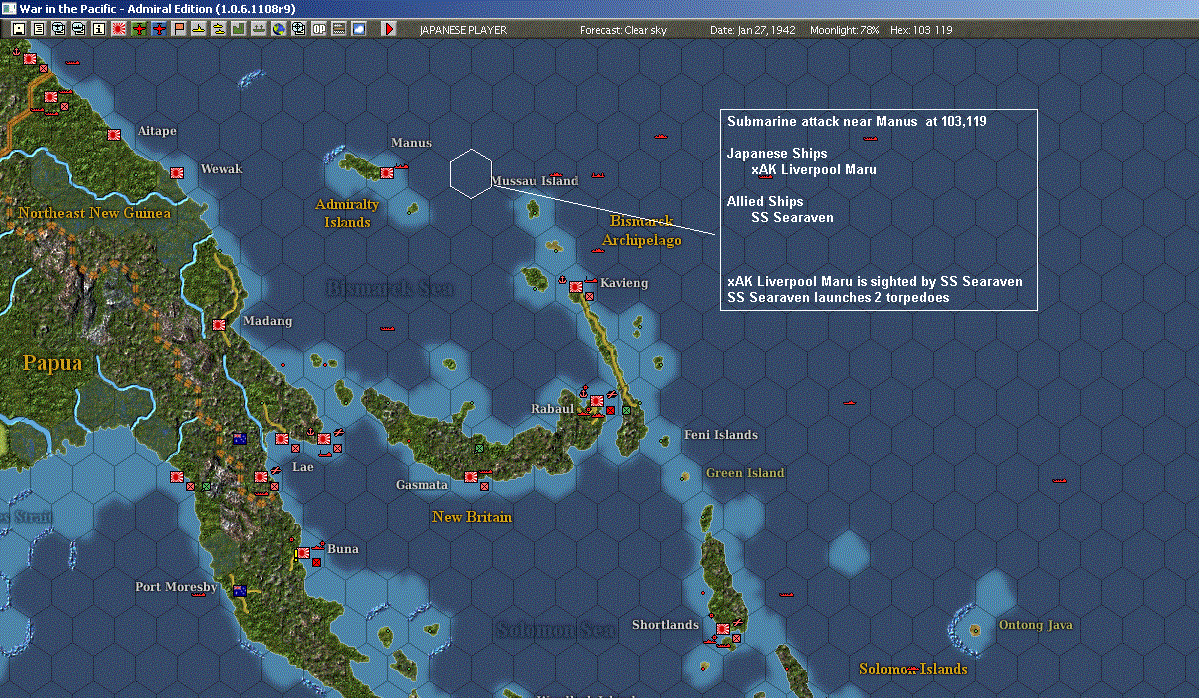Screen dimensions: 1199x698
Task: Click the red play arrow end-turn icon
Action: point(388,29)
